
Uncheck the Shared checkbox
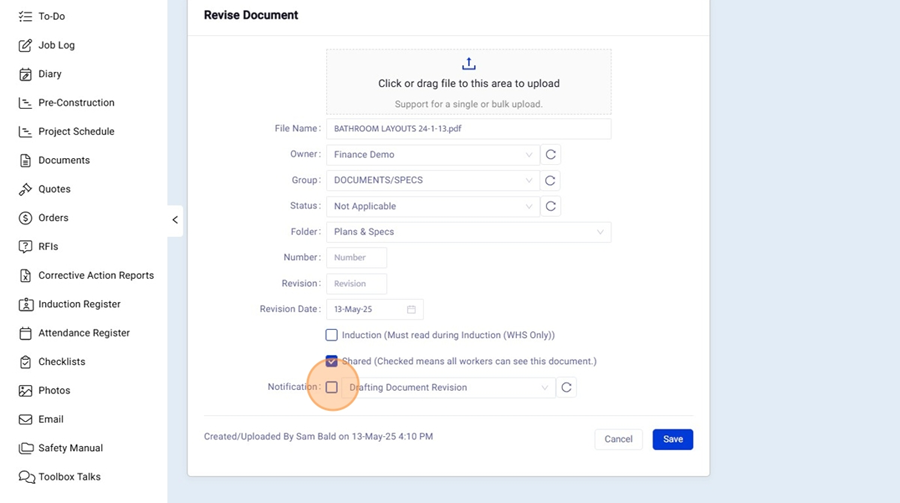tap(332, 361)
